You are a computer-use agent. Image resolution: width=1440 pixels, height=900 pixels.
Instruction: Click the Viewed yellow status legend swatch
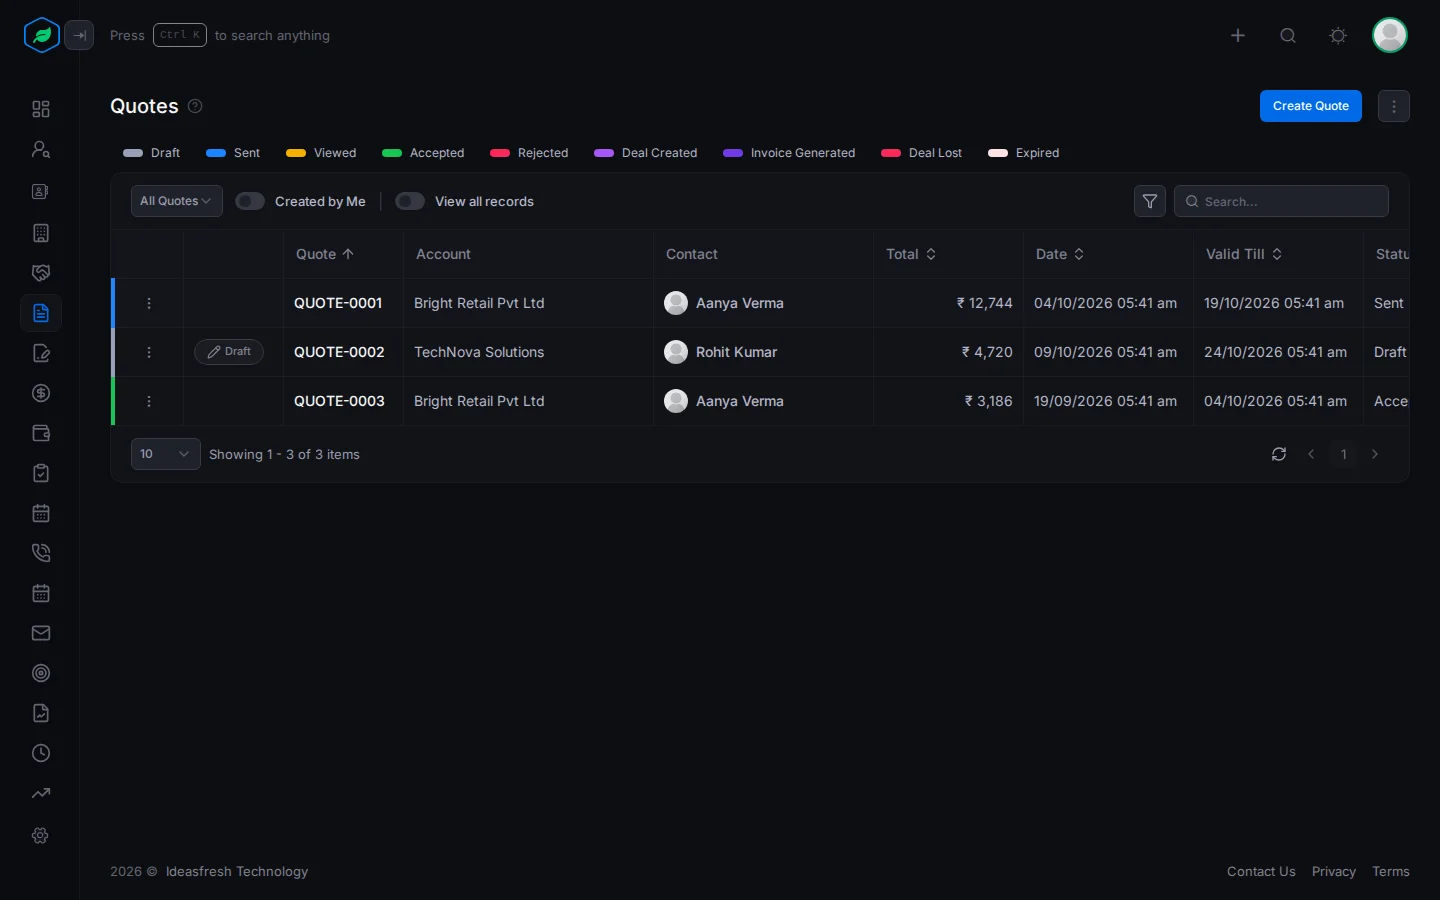296,153
